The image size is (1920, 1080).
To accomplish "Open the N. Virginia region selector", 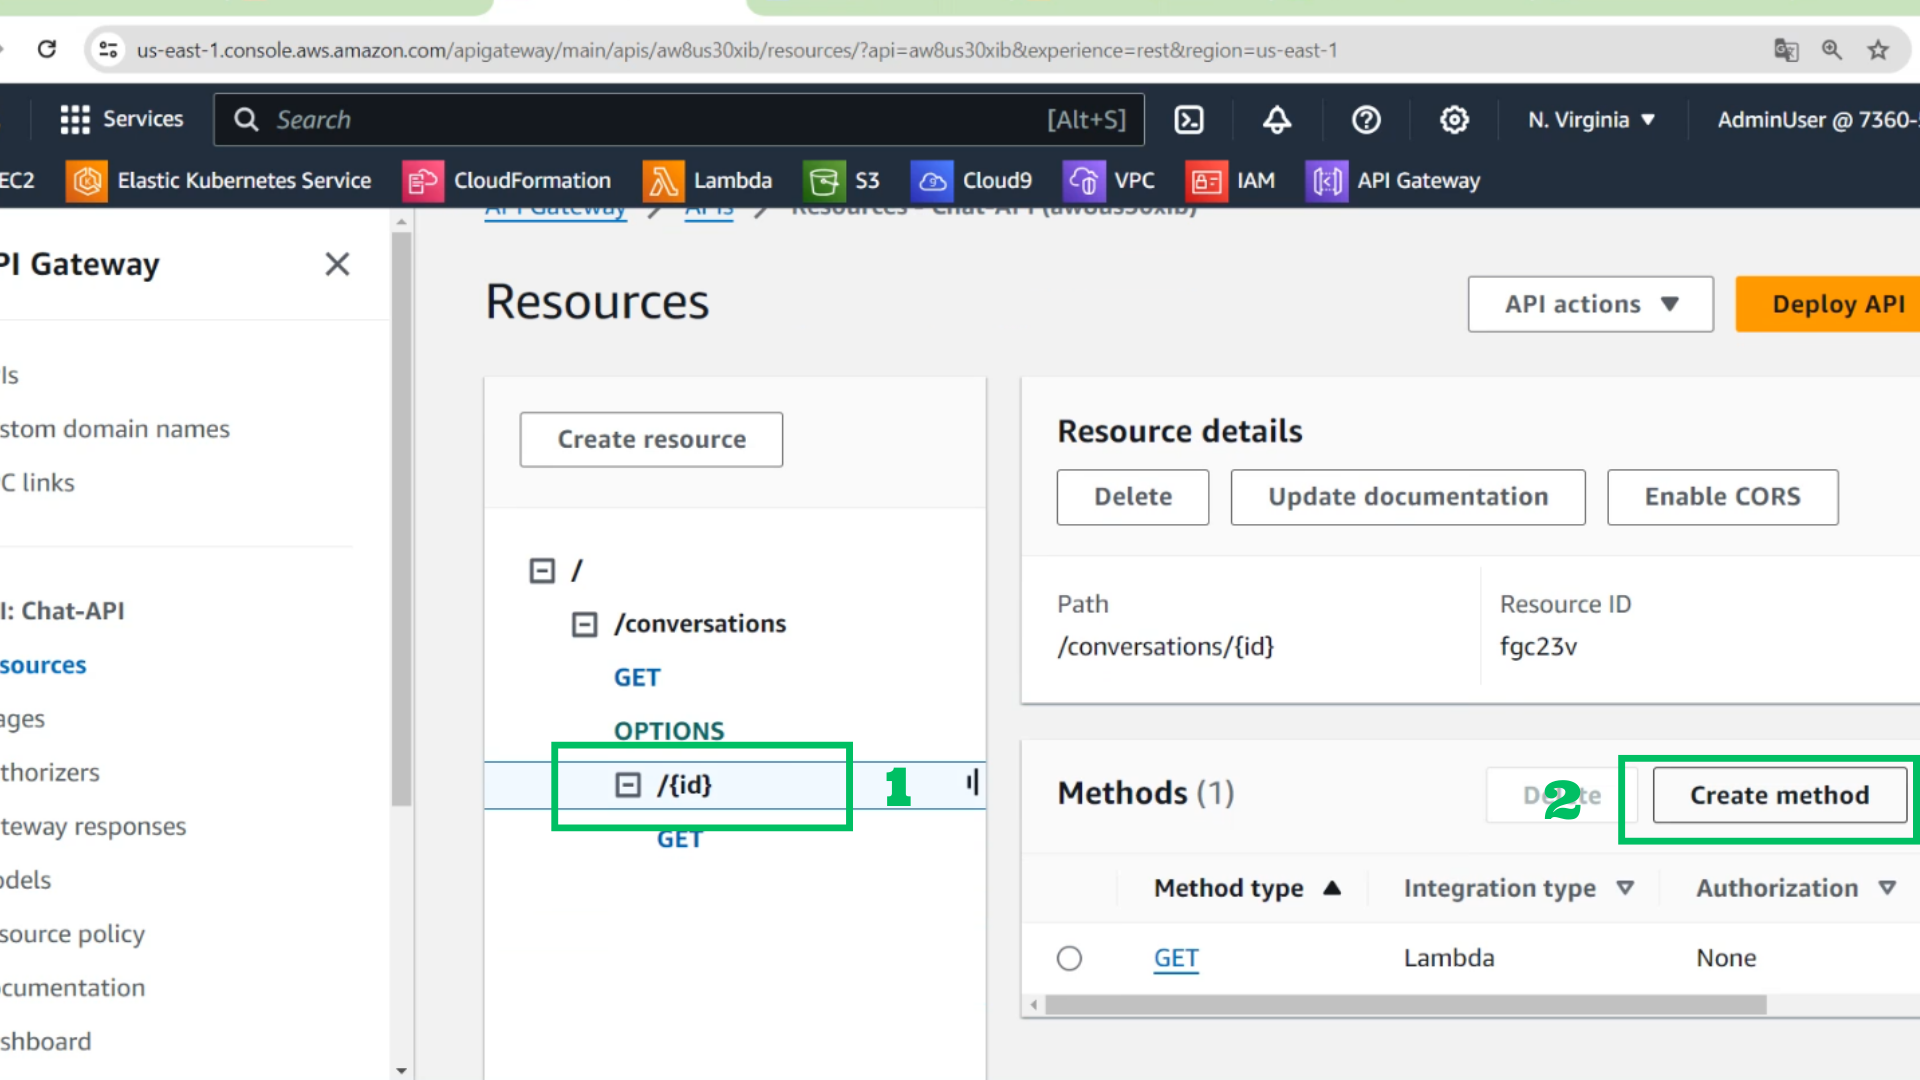I will coord(1591,120).
